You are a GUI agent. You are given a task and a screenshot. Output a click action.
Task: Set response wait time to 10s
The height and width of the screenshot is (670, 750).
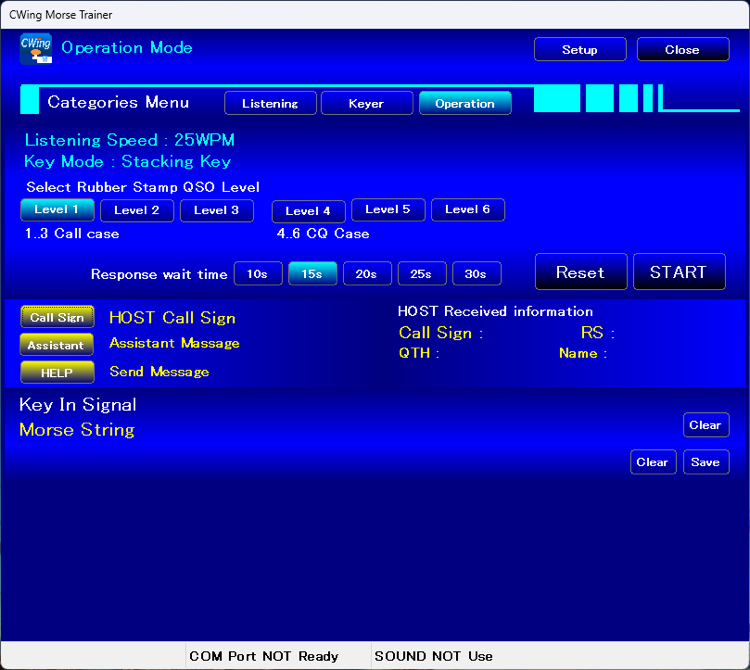(x=258, y=274)
